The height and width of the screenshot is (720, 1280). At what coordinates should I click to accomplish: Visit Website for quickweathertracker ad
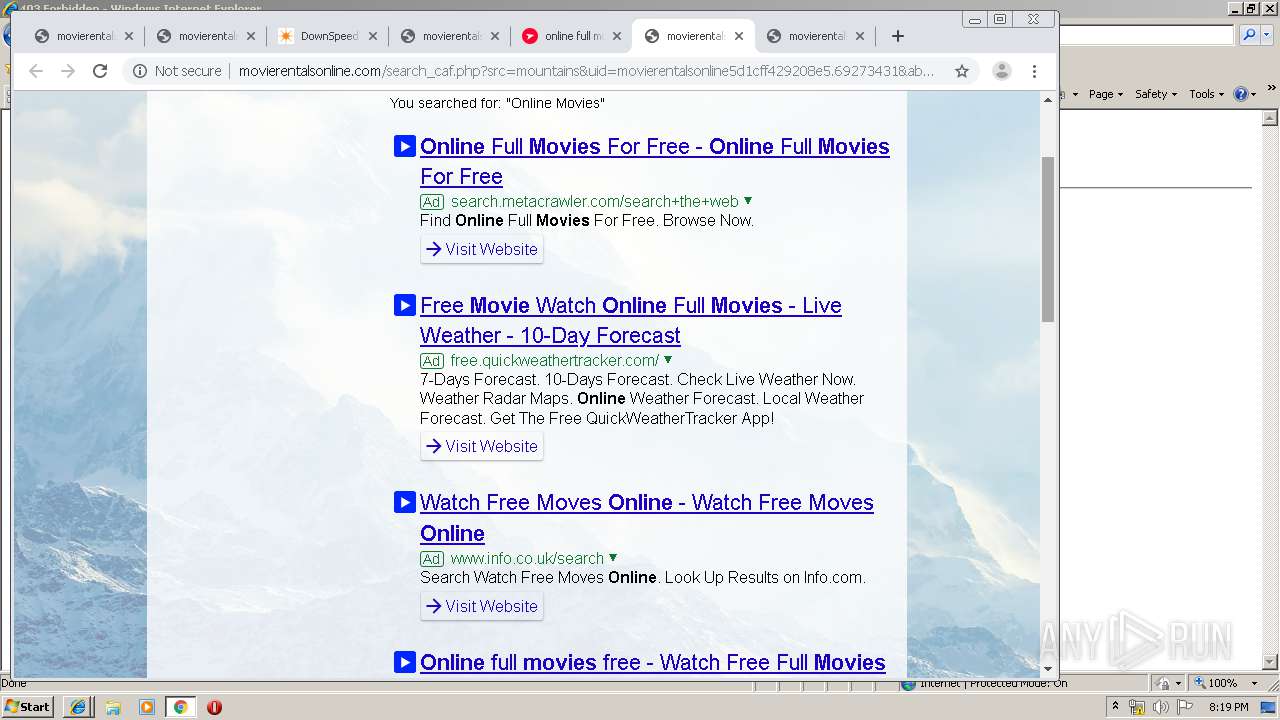point(482,446)
